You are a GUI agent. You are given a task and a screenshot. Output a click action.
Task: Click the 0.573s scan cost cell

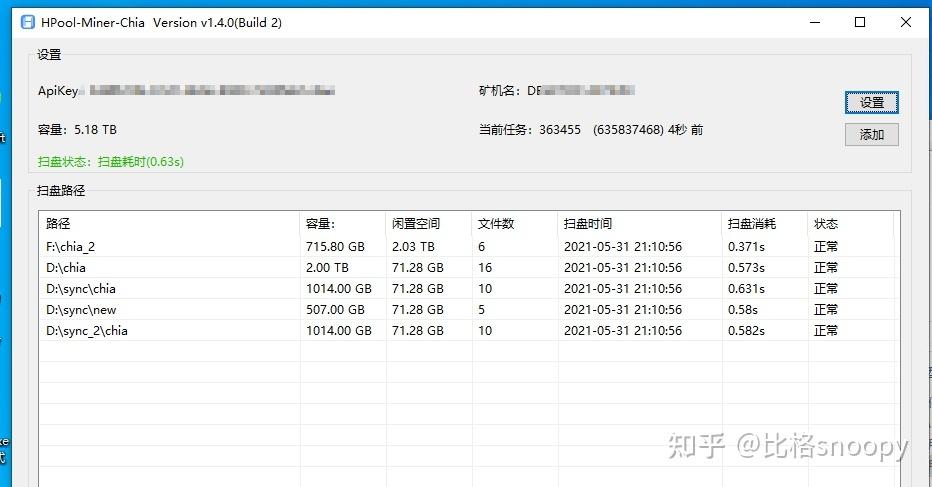click(x=747, y=268)
